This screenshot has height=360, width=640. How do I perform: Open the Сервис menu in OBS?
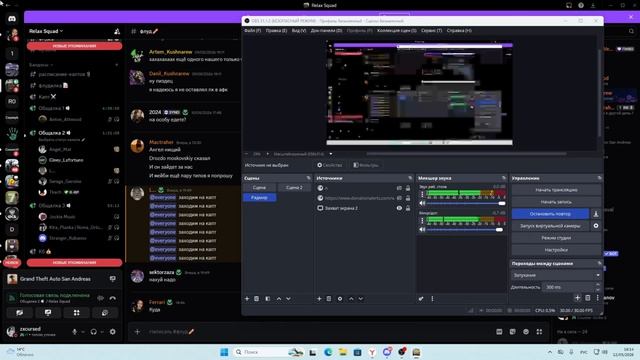pyautogui.click(x=431, y=31)
